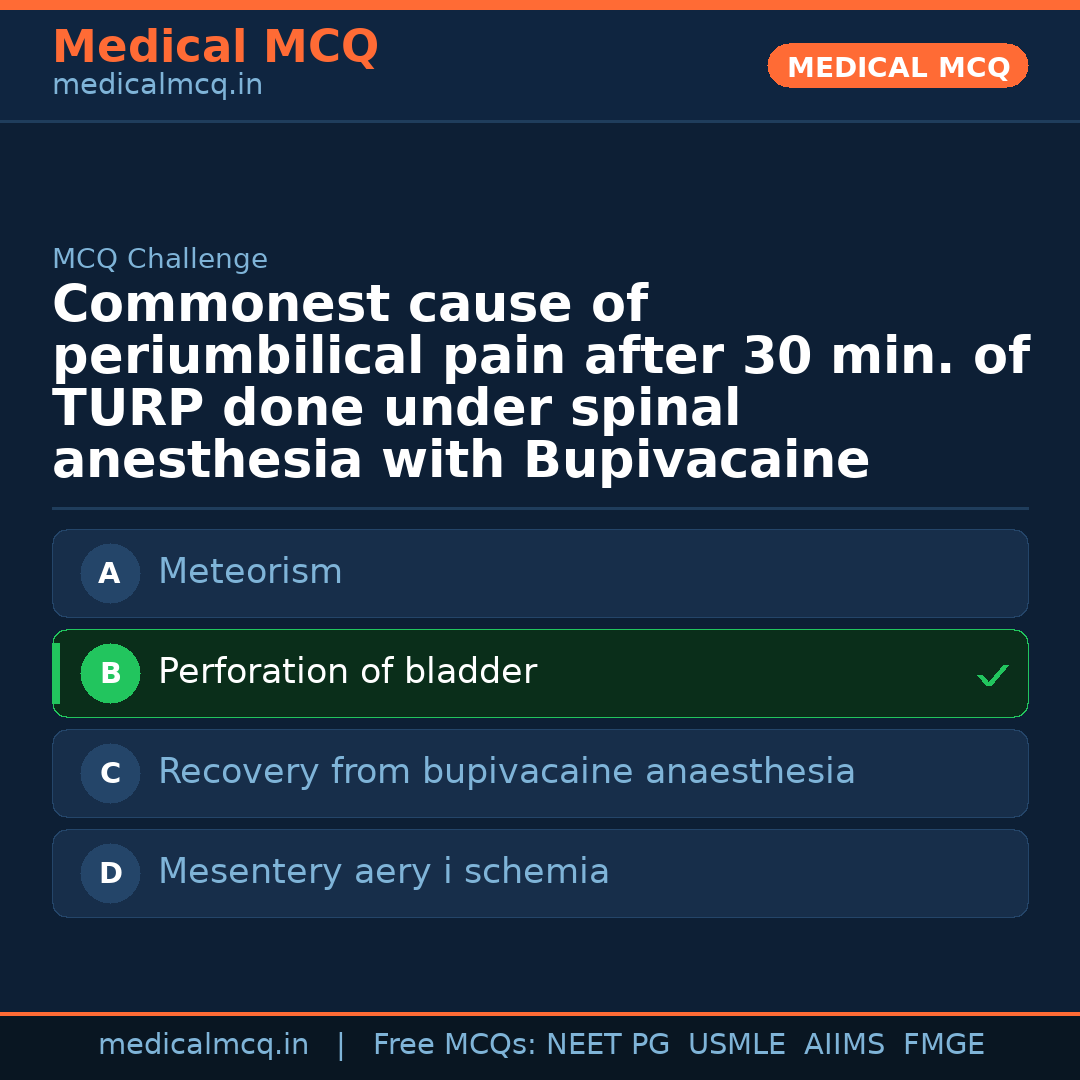Click the medicalmcq.in link in footer

(x=203, y=1045)
